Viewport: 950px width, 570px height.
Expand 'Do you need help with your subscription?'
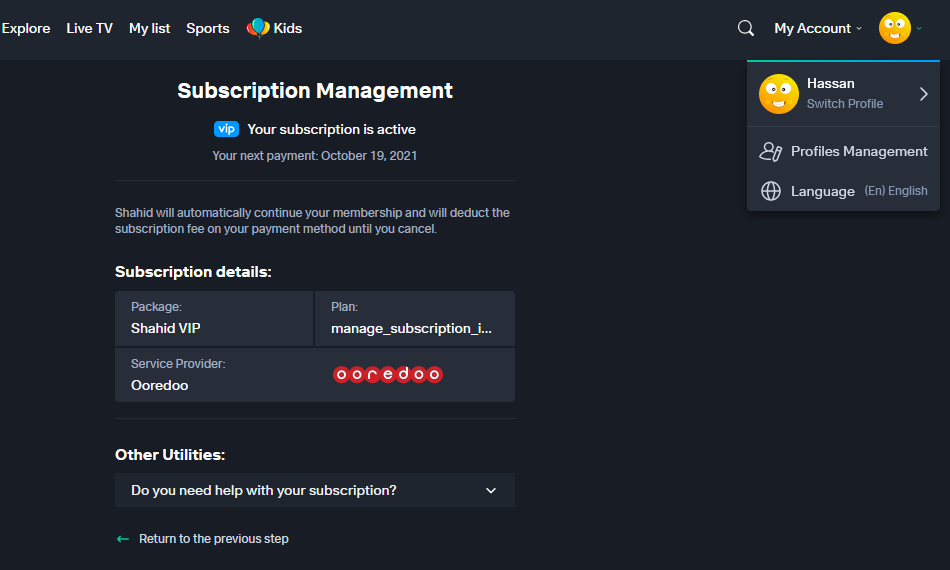pyautogui.click(x=315, y=490)
